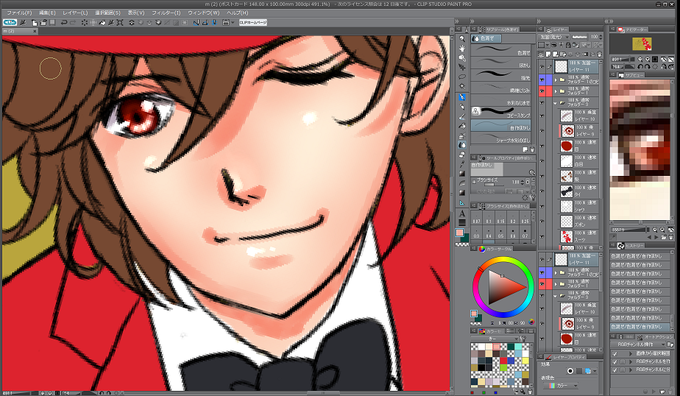
Task: Click the CLIPホームページ button
Action: point(253,22)
